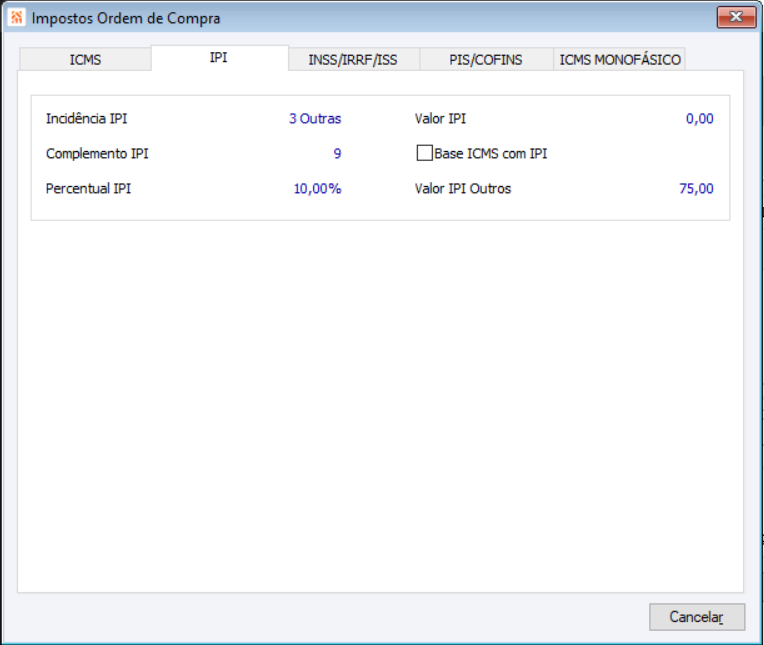Screen dimensions: 764x645
Task: Go to the PIS/COFINS tab
Action: point(486,59)
